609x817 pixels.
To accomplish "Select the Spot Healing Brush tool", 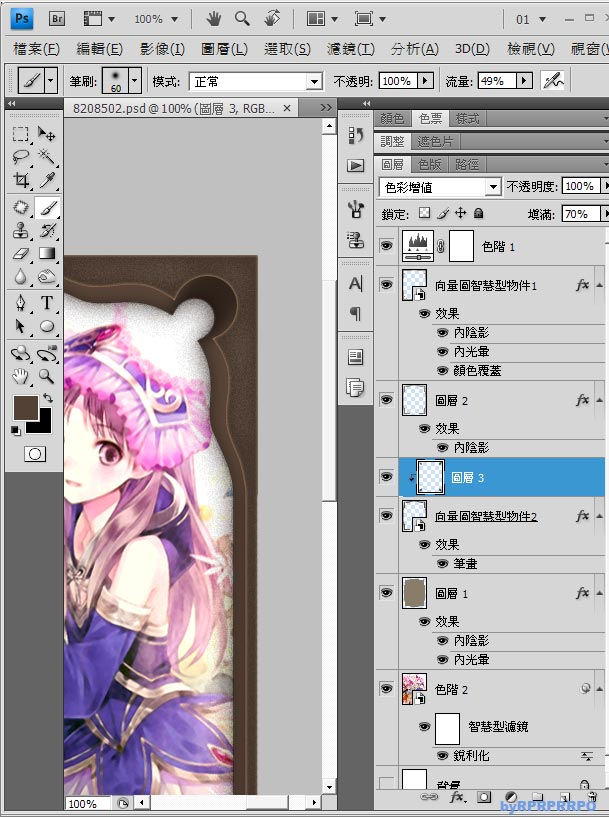I will click(20, 207).
